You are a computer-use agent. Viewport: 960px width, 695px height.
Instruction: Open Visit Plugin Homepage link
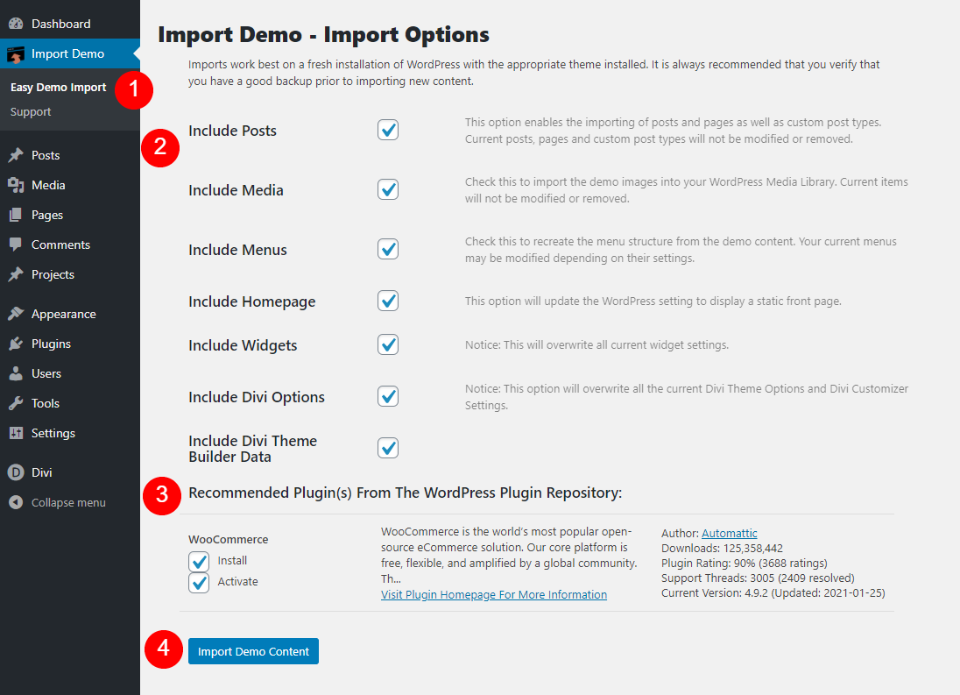[x=494, y=595]
